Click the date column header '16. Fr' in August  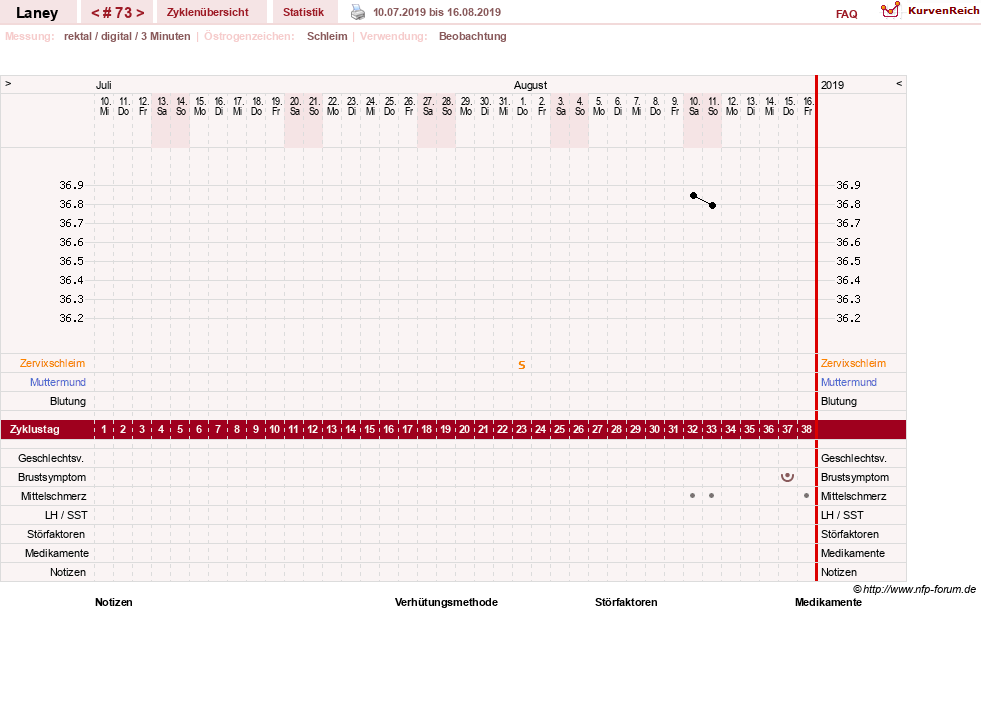[808, 106]
